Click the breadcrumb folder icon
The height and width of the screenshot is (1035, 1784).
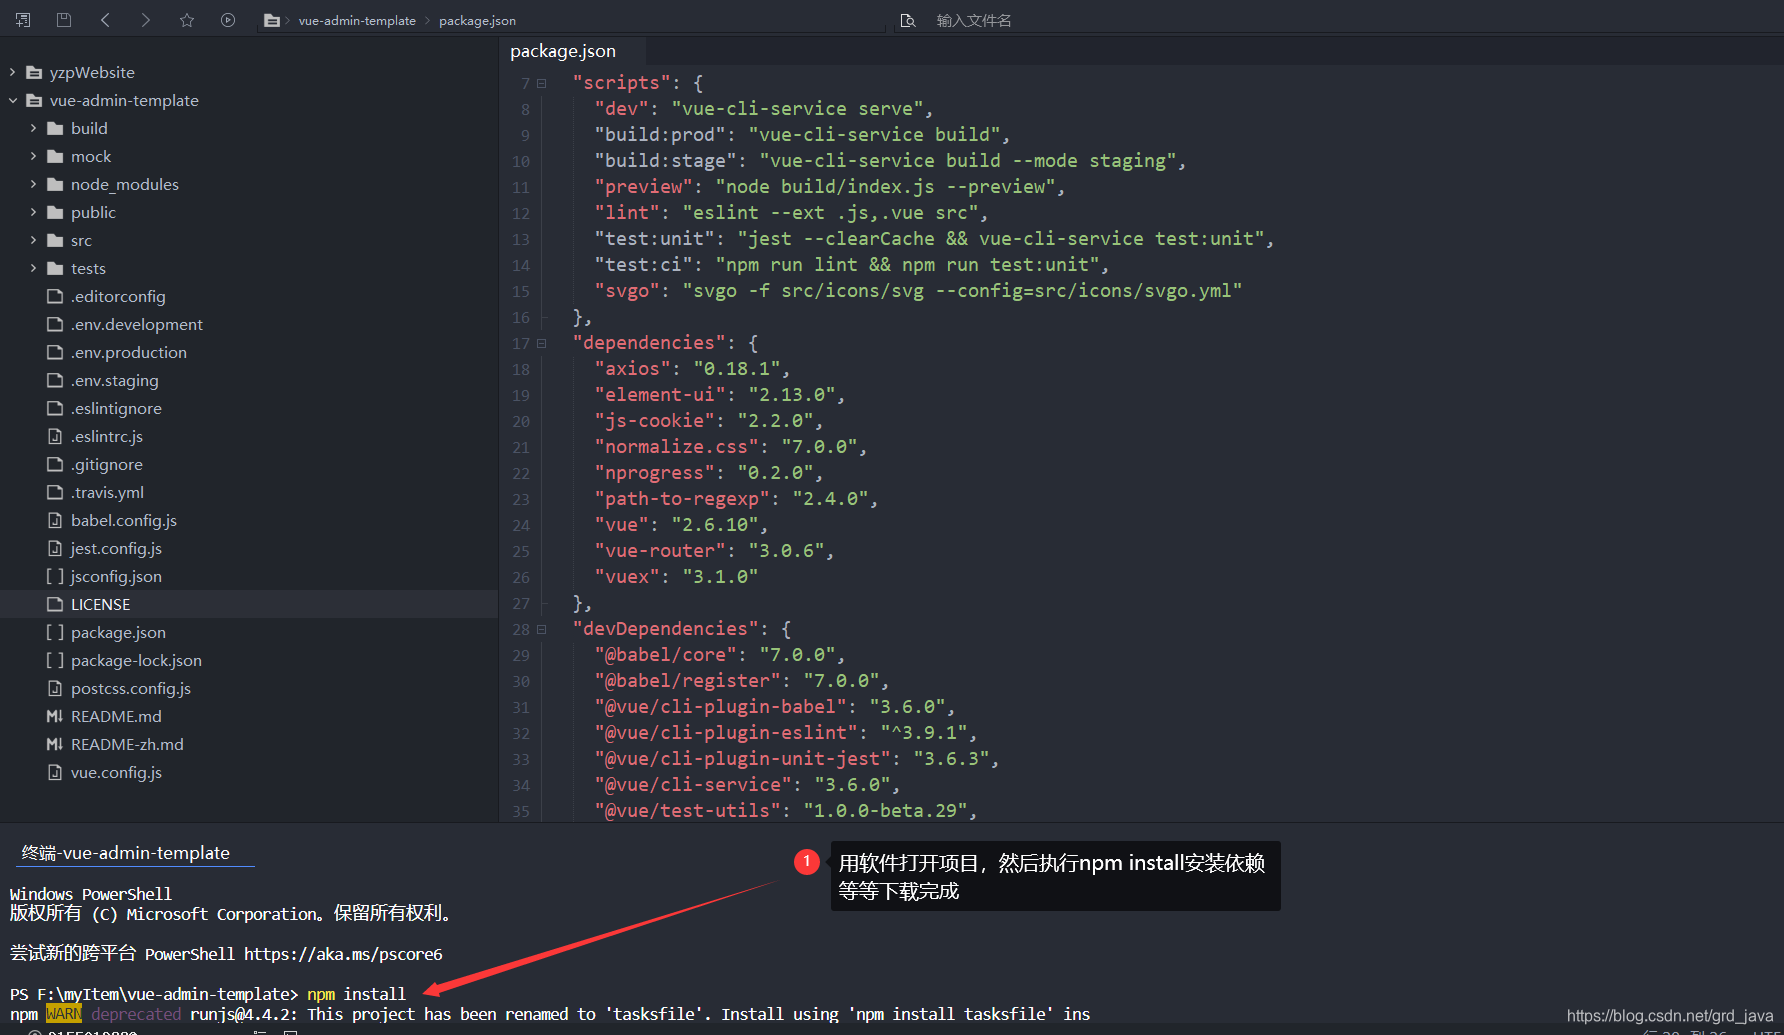point(271,20)
